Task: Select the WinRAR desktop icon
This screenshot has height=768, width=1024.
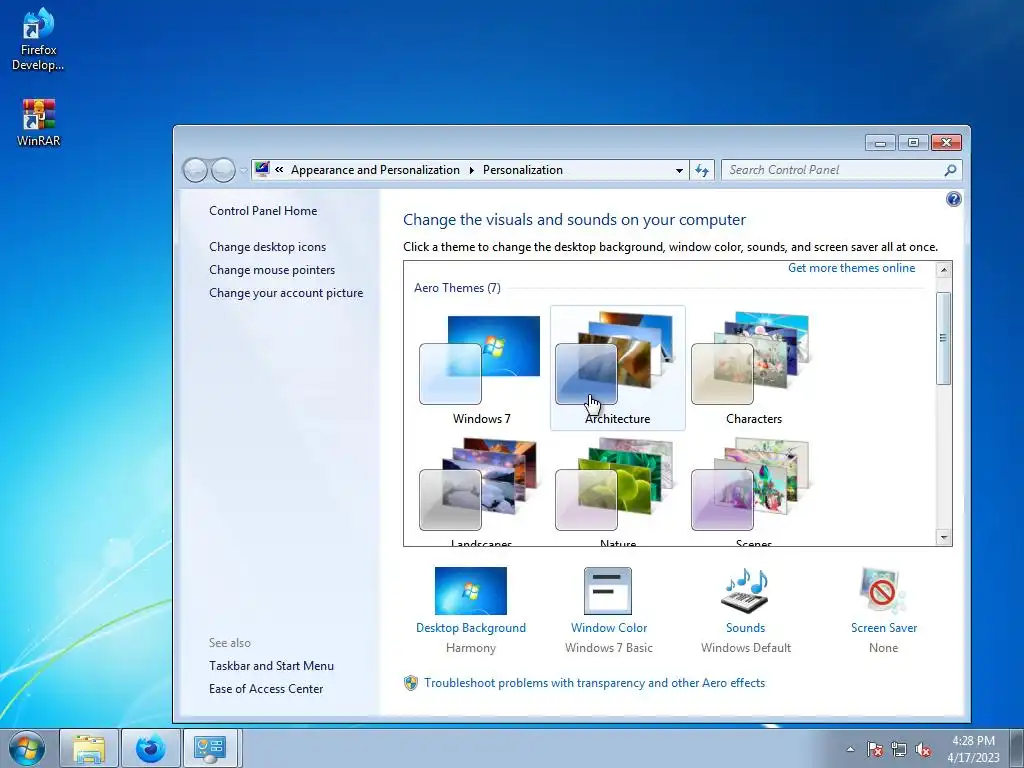Action: [x=39, y=123]
